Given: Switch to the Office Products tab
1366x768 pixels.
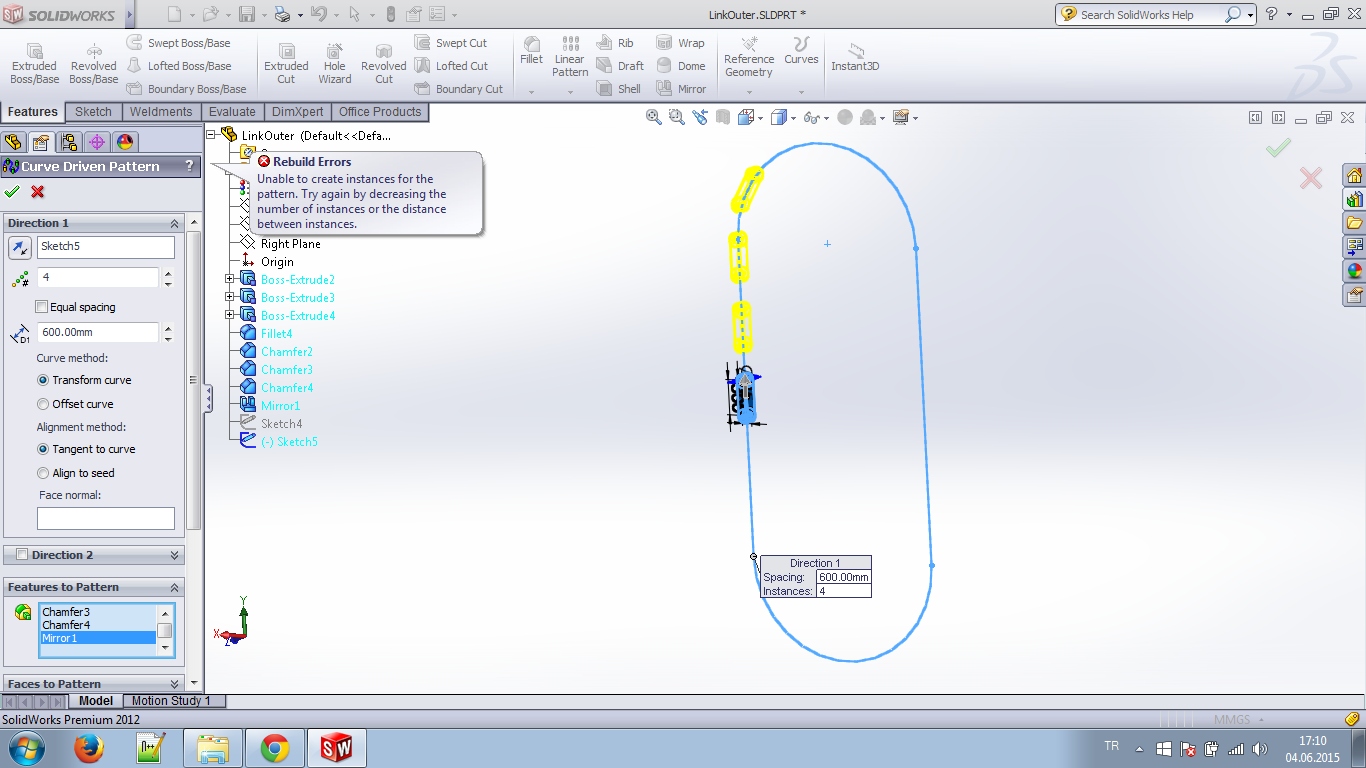Looking at the screenshot, I should point(380,112).
